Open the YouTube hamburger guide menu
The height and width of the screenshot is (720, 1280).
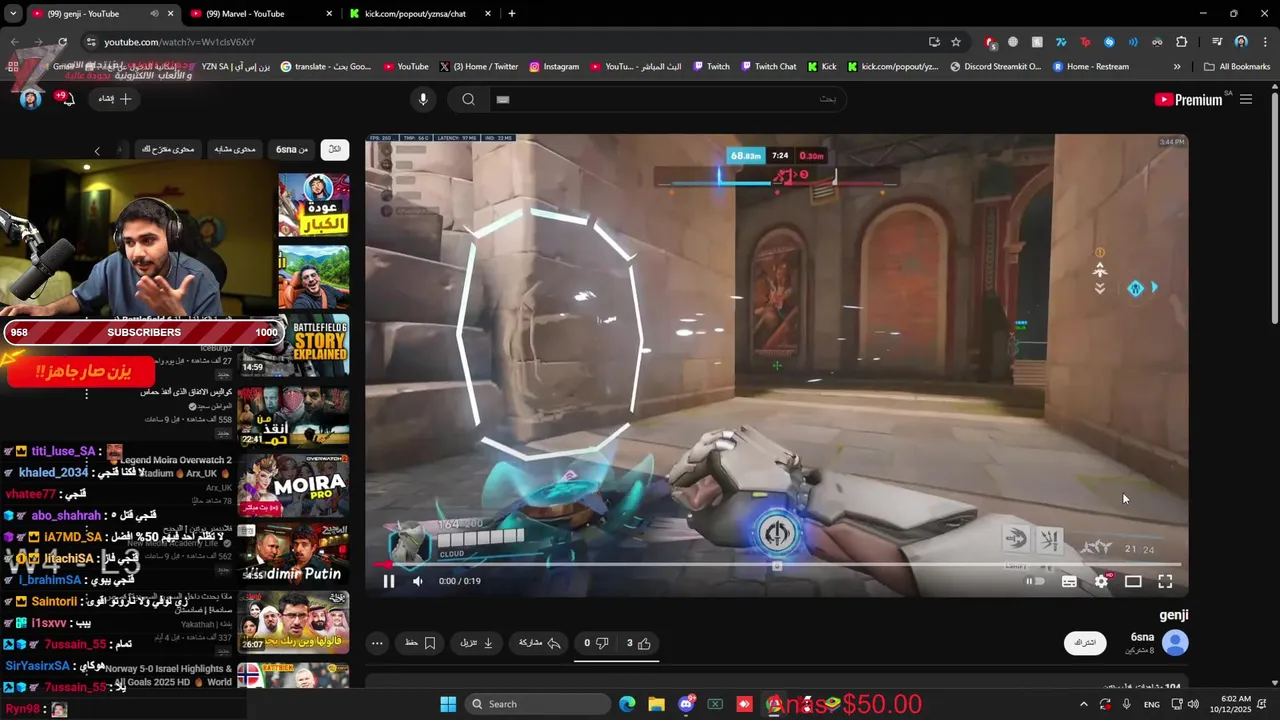click(x=1246, y=99)
